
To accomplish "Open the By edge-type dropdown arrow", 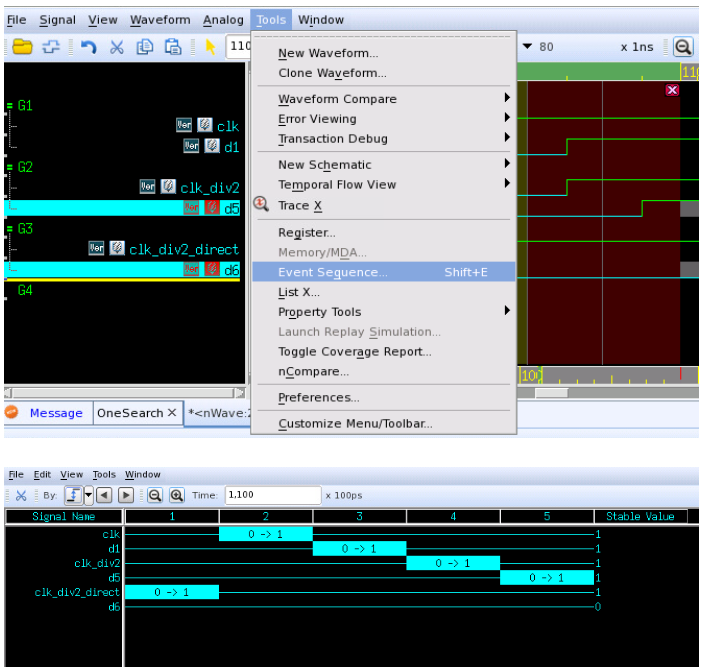I will pos(88,495).
